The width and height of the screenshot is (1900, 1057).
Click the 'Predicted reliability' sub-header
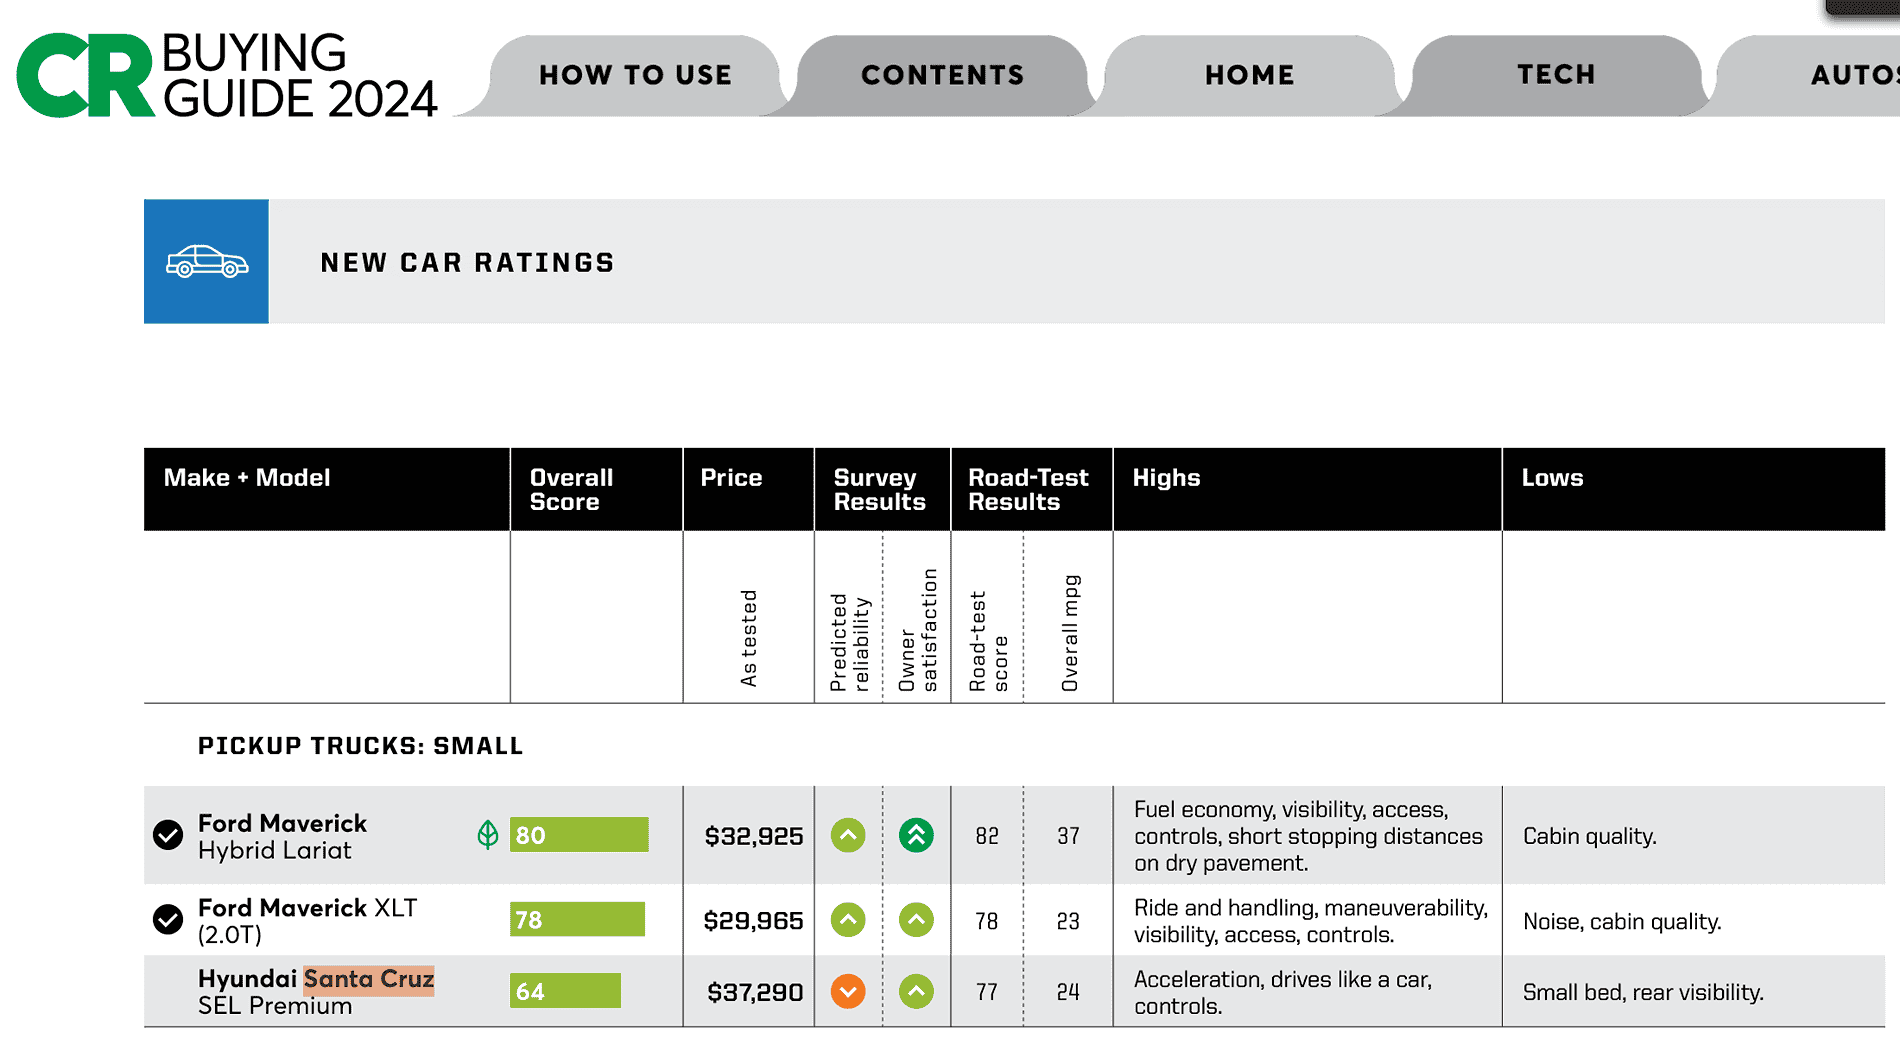click(x=850, y=642)
